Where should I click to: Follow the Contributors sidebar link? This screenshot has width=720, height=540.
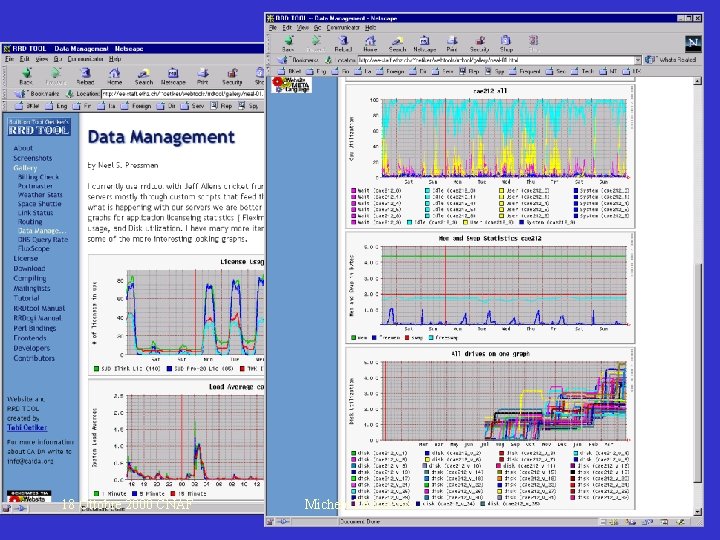pos(34,358)
